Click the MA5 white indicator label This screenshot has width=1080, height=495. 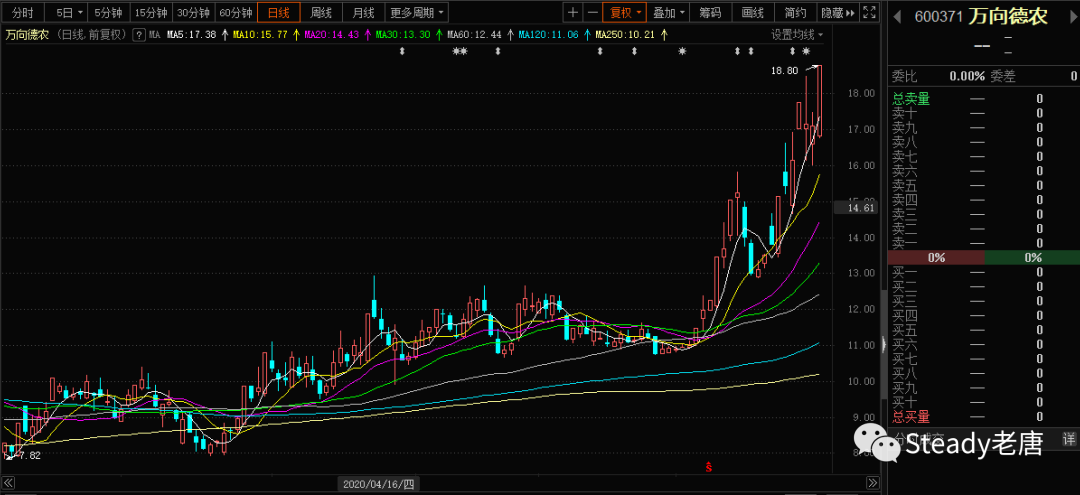(190, 35)
